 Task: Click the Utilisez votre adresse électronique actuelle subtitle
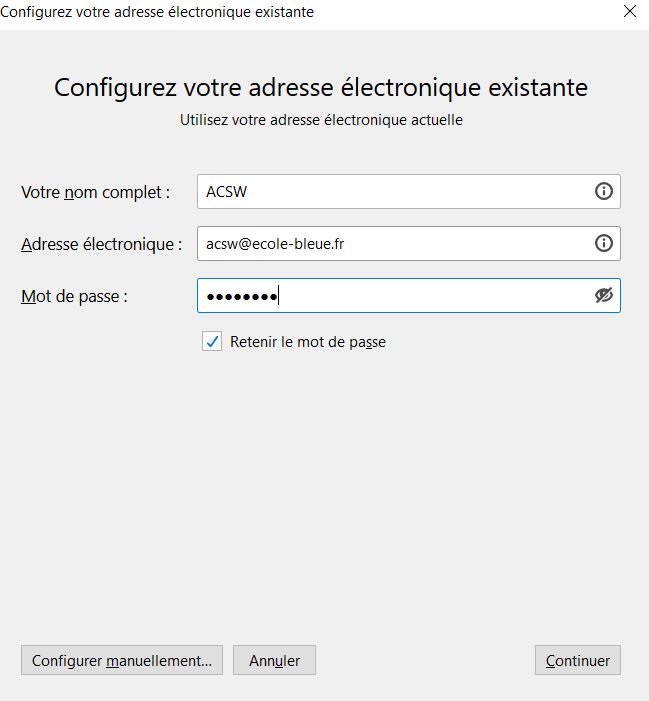pyautogui.click(x=321, y=120)
